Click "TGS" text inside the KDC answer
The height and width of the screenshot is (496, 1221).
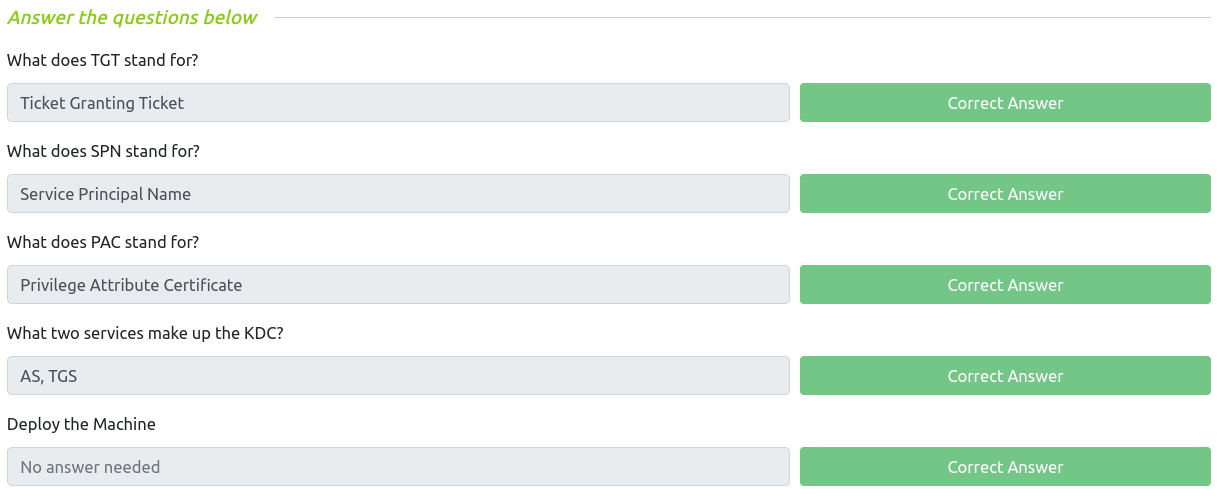[x=62, y=376]
